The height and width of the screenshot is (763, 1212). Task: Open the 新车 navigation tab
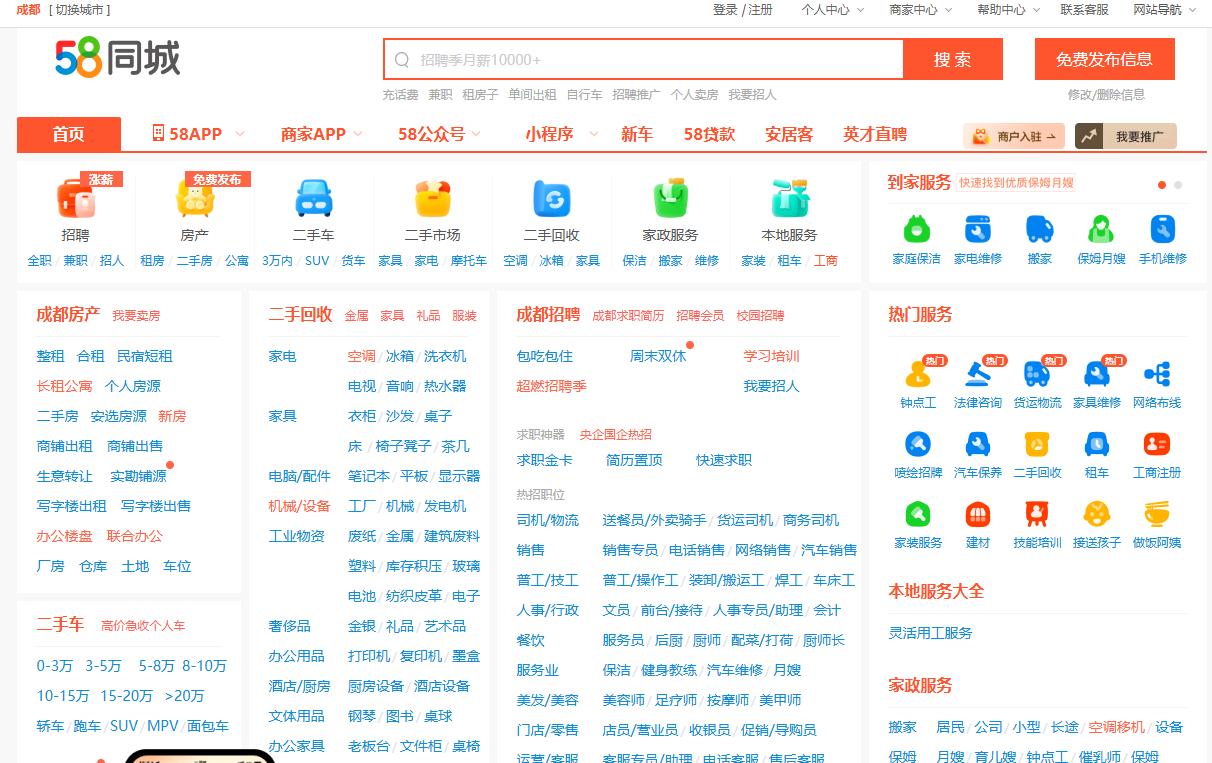pyautogui.click(x=637, y=134)
